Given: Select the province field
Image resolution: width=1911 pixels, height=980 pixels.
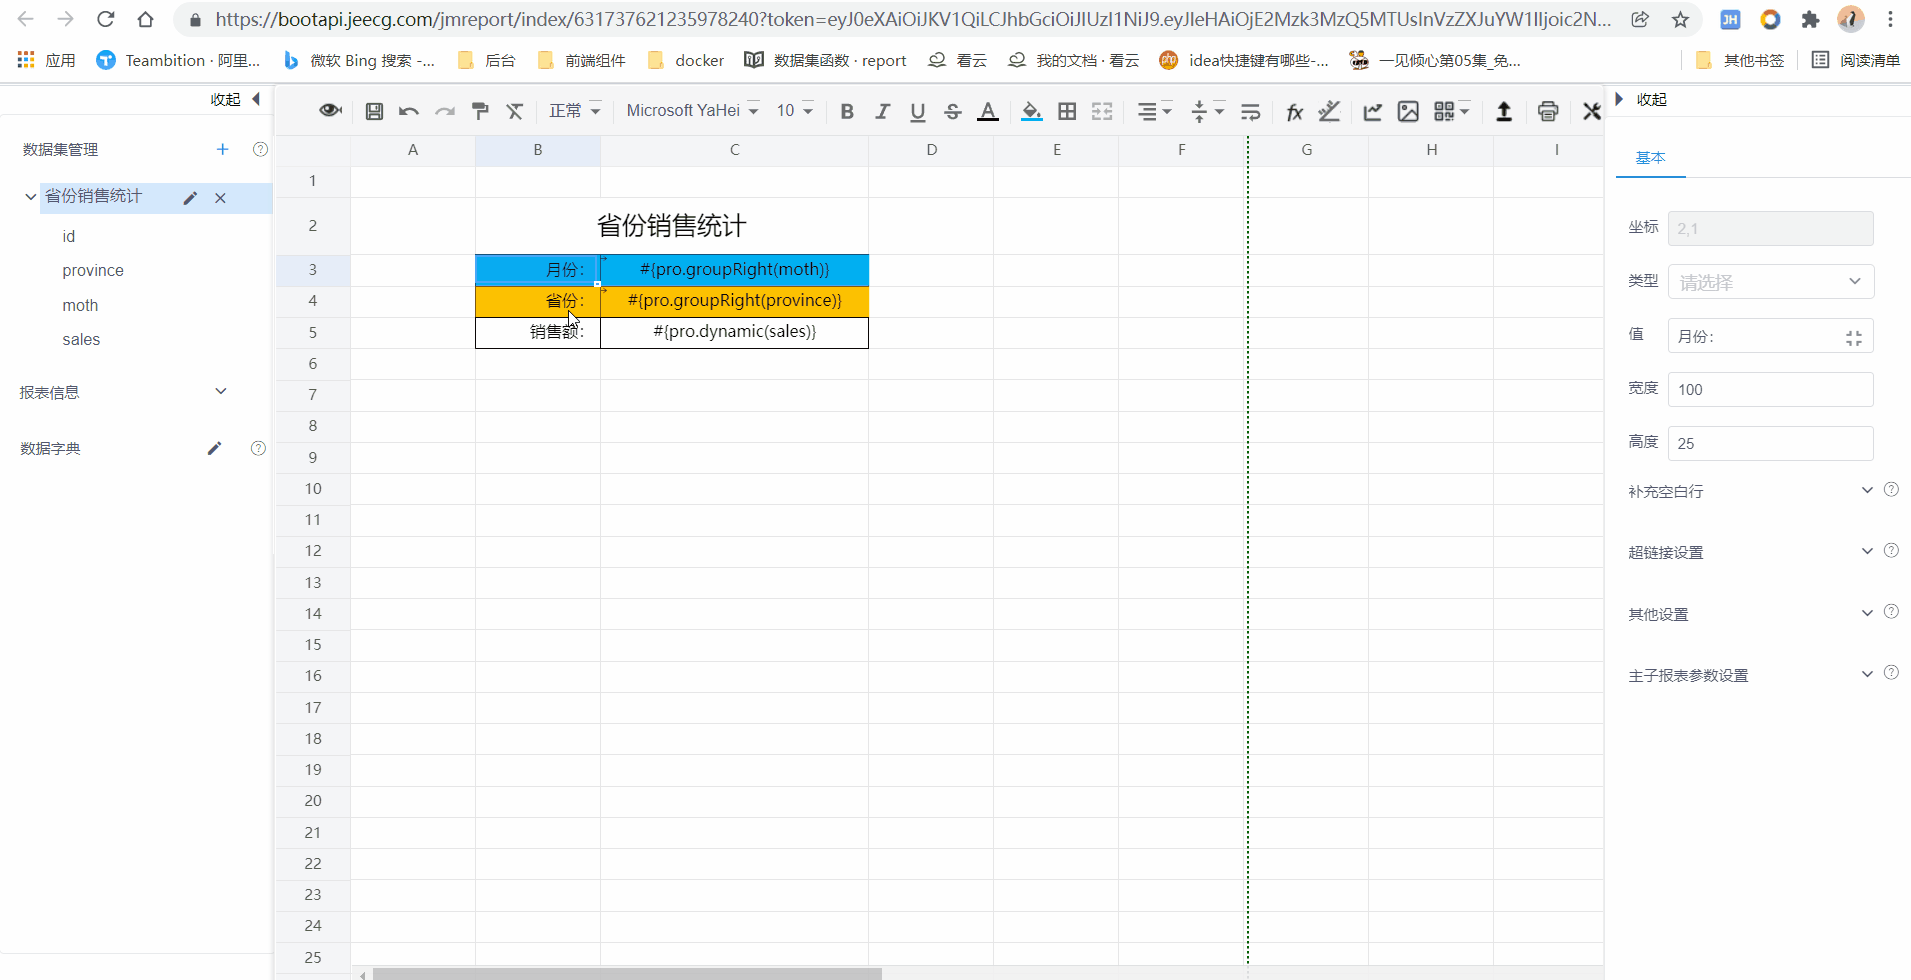Looking at the screenshot, I should [93, 271].
